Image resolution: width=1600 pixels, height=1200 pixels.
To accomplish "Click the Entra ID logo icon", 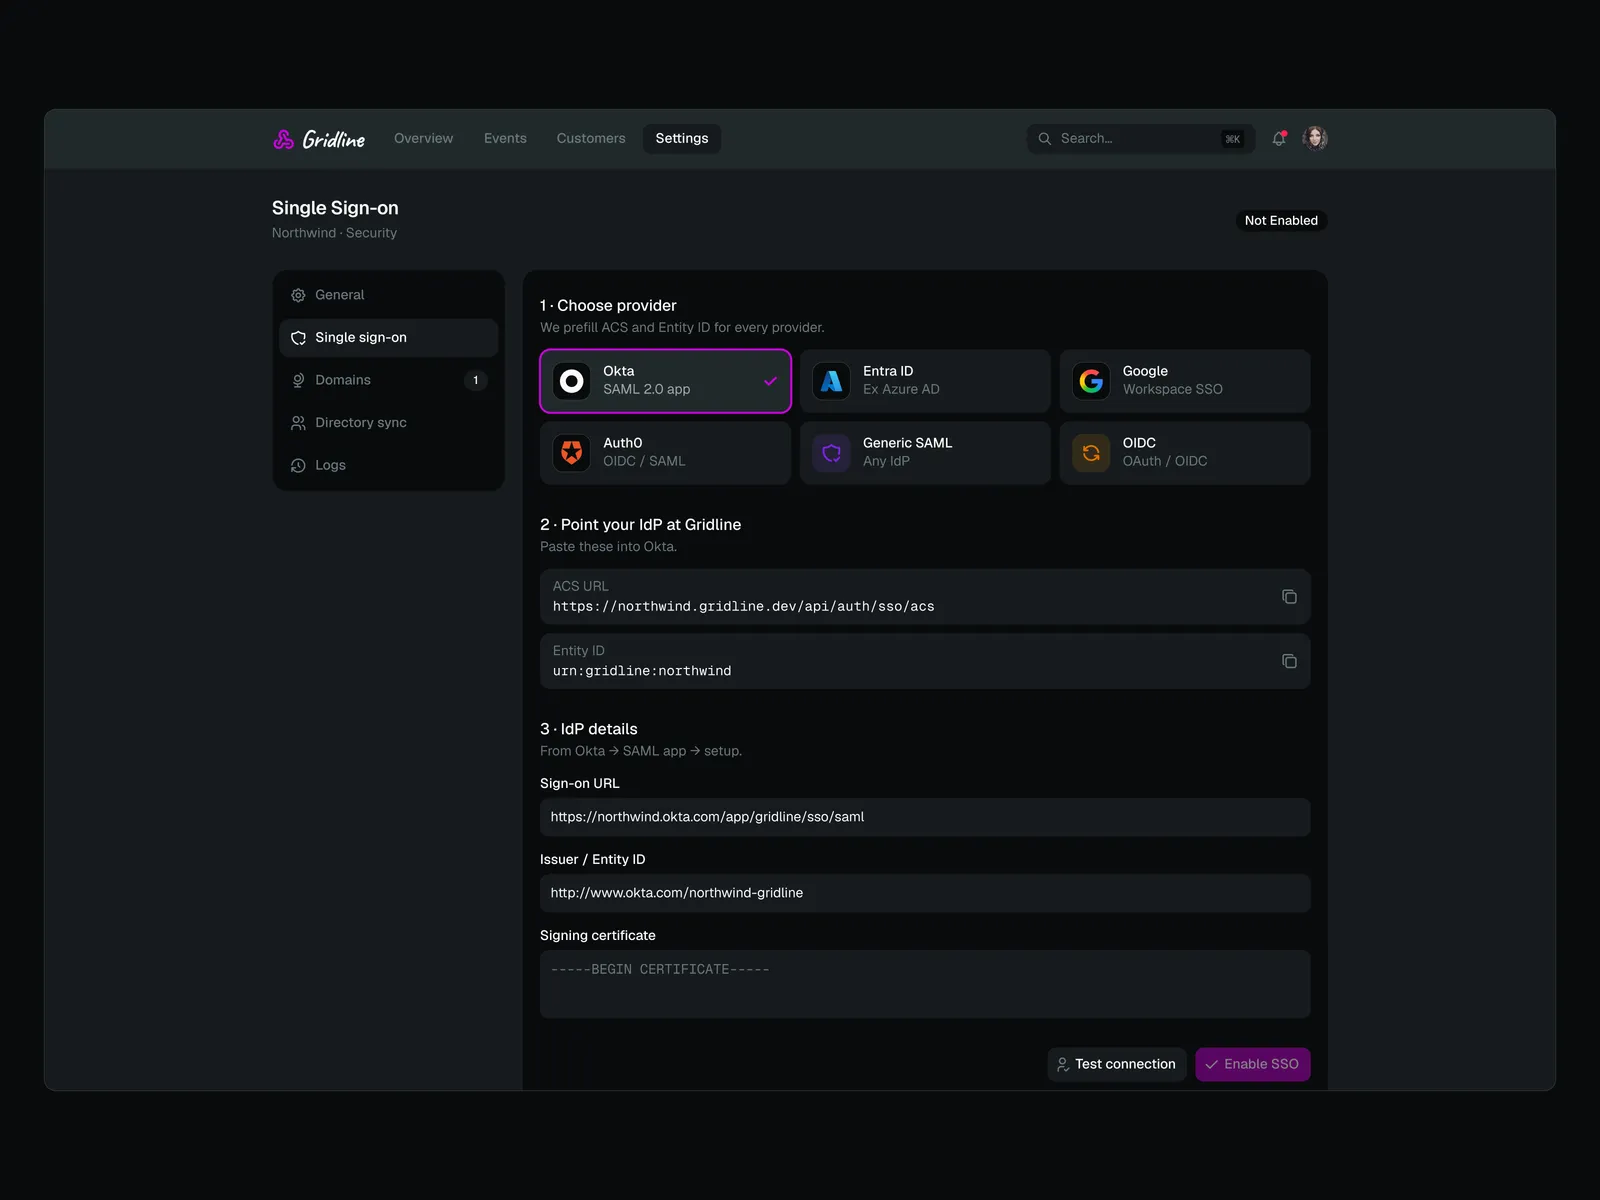I will (x=831, y=381).
